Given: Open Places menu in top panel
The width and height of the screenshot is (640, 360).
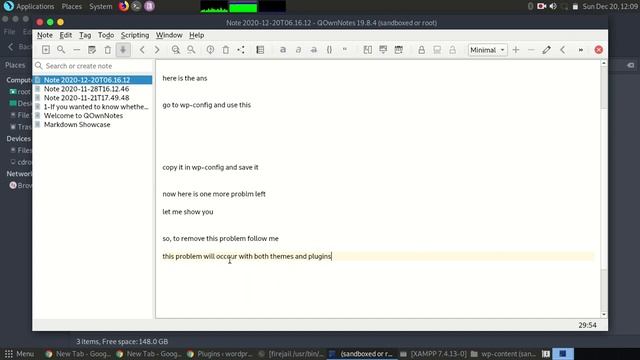Looking at the screenshot, I should [x=71, y=7].
